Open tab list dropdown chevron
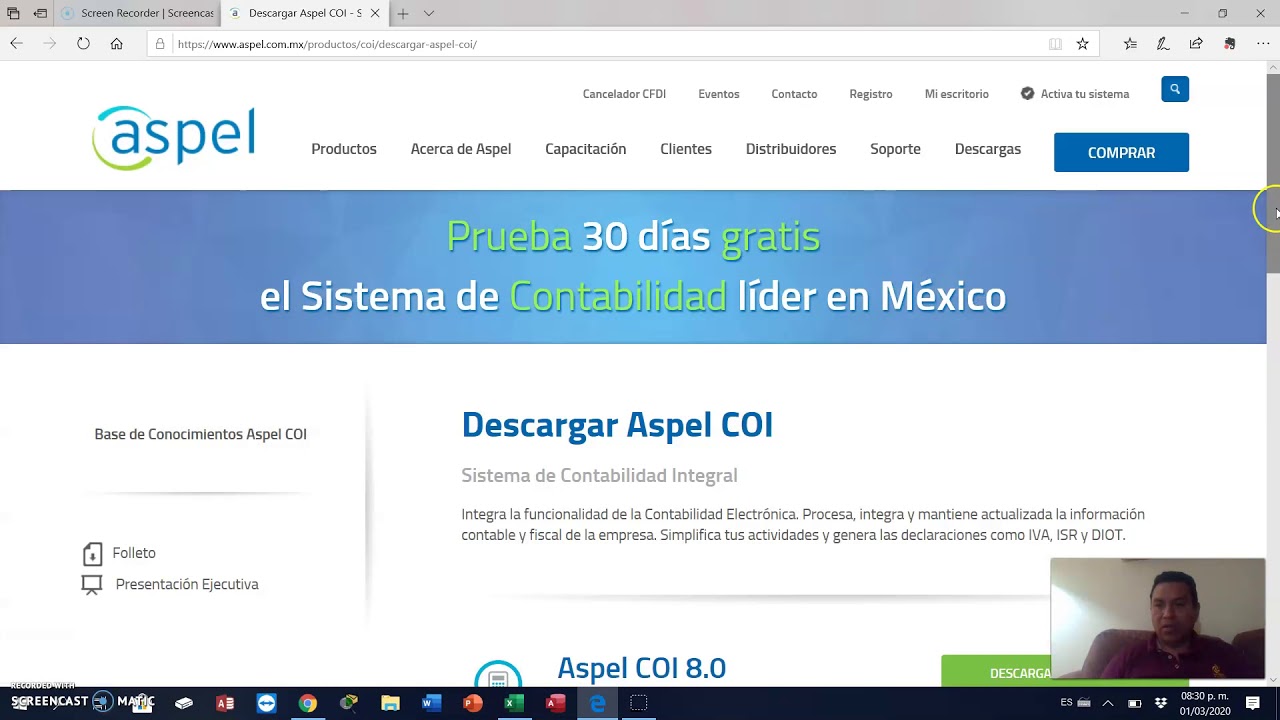The image size is (1280, 720). click(x=429, y=13)
